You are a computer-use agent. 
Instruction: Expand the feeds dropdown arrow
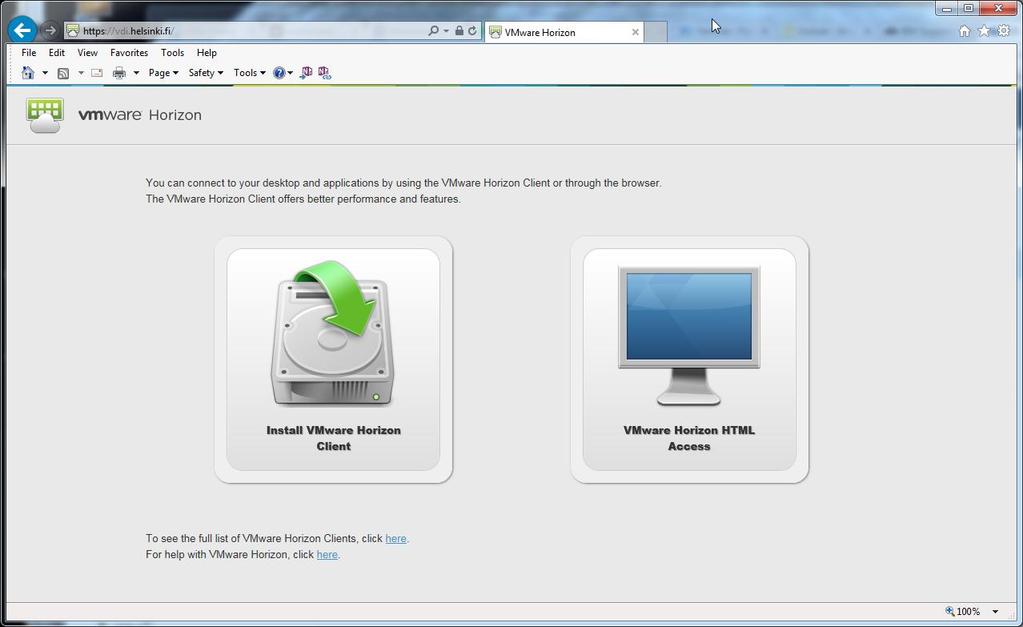(x=81, y=73)
